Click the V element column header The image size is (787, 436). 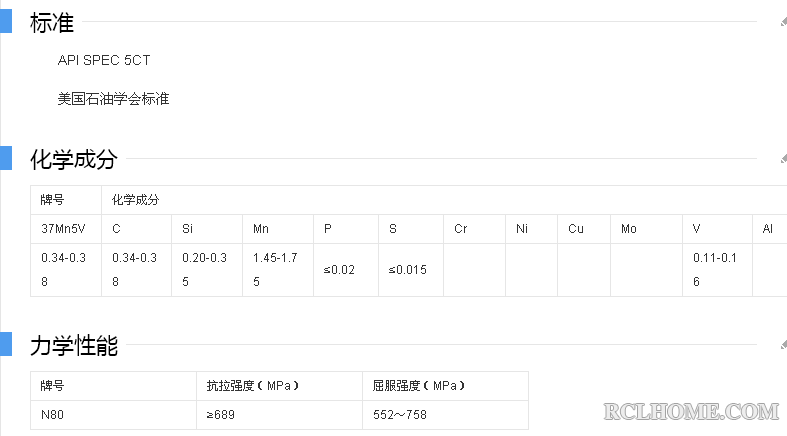pyautogui.click(x=718, y=229)
